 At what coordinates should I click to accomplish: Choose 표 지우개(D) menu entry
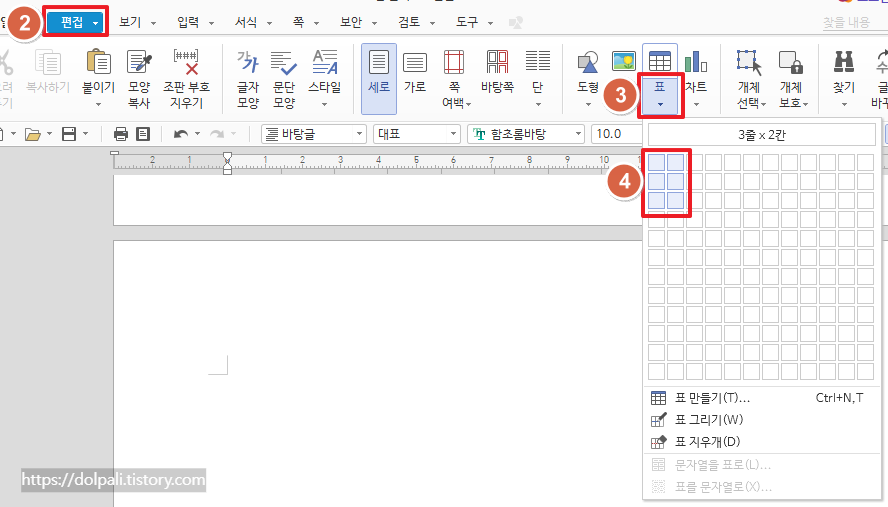[762, 442]
